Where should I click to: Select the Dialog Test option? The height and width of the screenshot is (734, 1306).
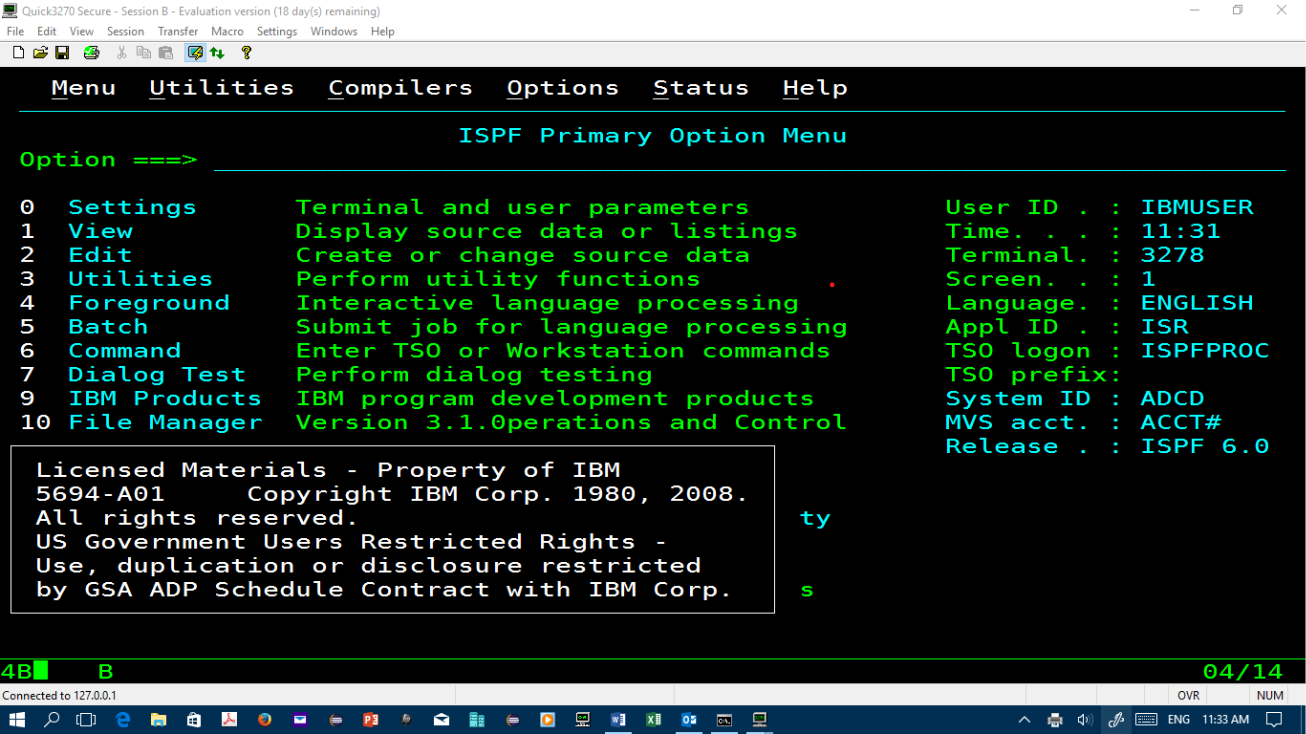coord(156,375)
